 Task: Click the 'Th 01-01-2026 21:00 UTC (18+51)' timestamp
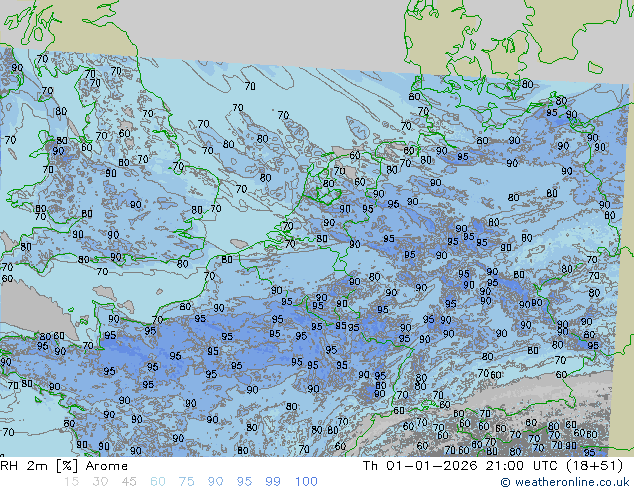[x=493, y=466]
